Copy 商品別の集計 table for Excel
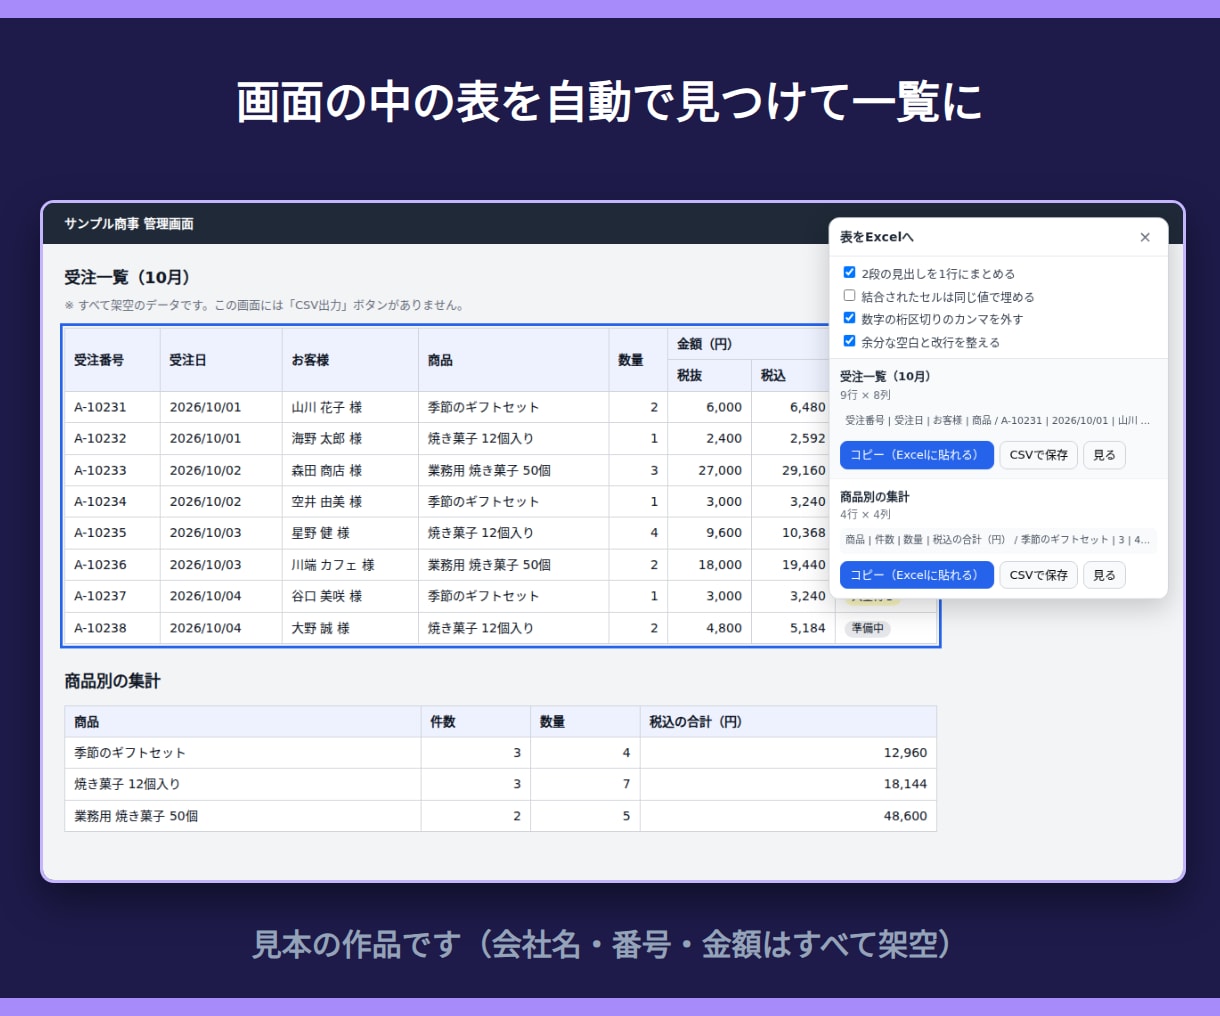Screen dimensions: 1220x1016 click(917, 575)
